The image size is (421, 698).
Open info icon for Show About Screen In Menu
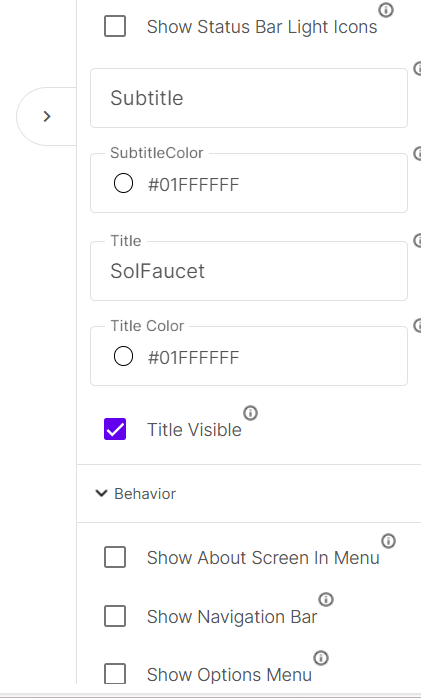(x=388, y=541)
